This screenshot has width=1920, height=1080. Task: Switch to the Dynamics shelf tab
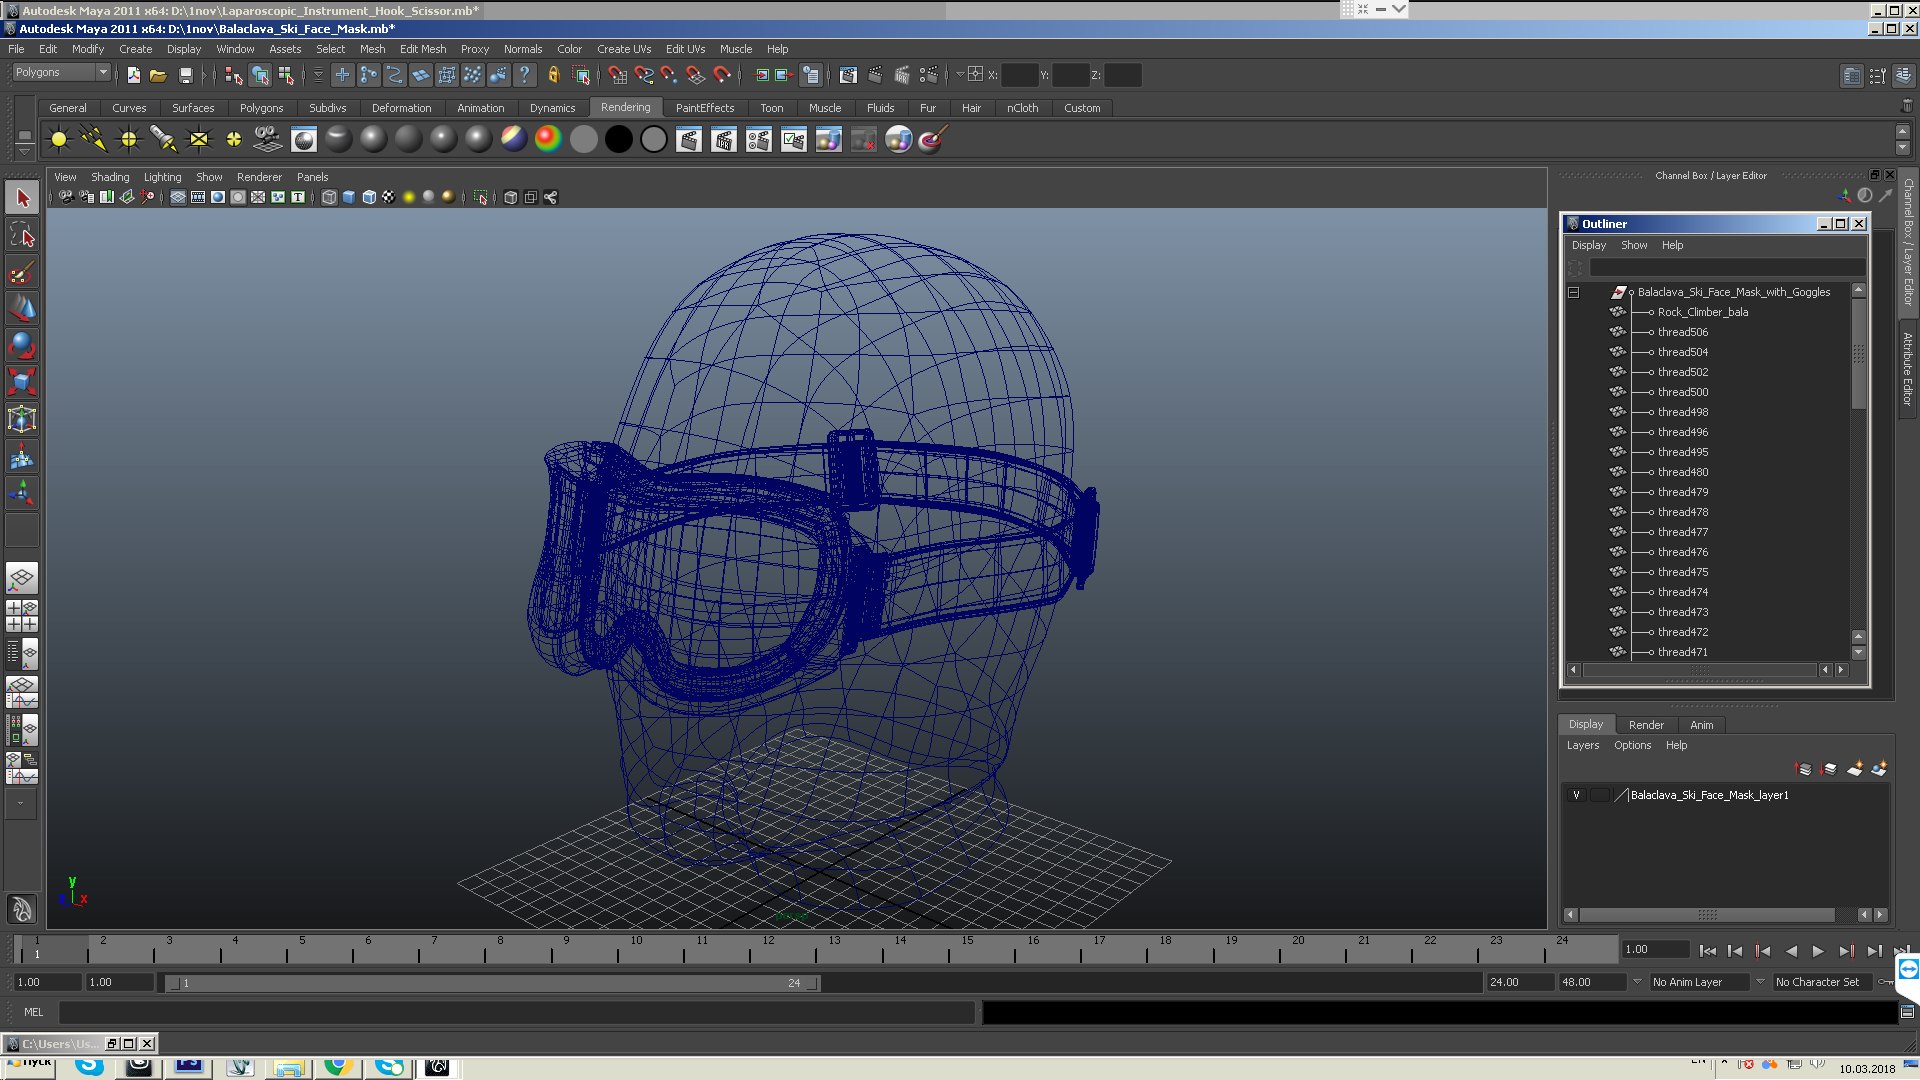(x=552, y=108)
